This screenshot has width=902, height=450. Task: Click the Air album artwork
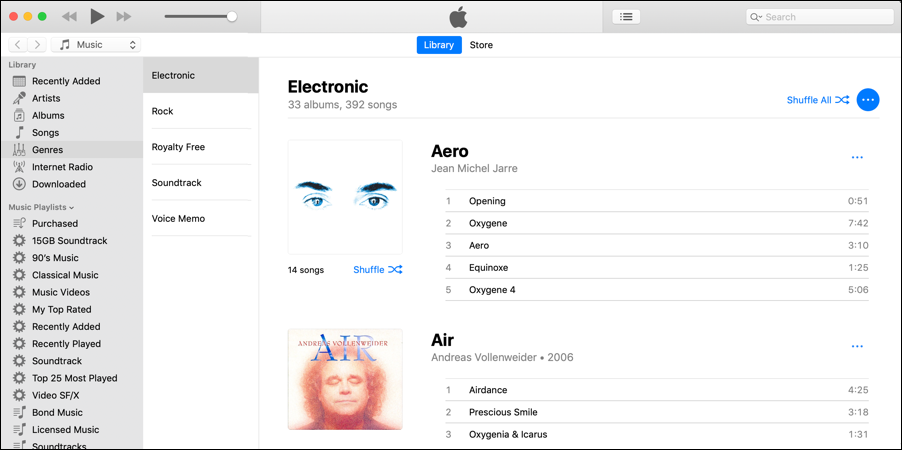[345, 379]
